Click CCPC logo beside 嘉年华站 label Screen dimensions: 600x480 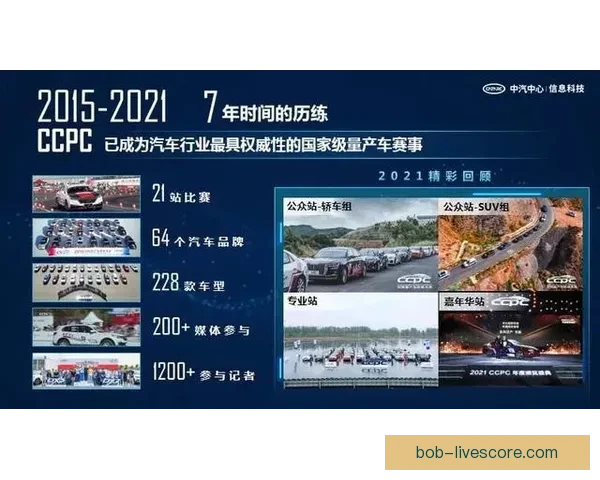pyautogui.click(x=510, y=301)
